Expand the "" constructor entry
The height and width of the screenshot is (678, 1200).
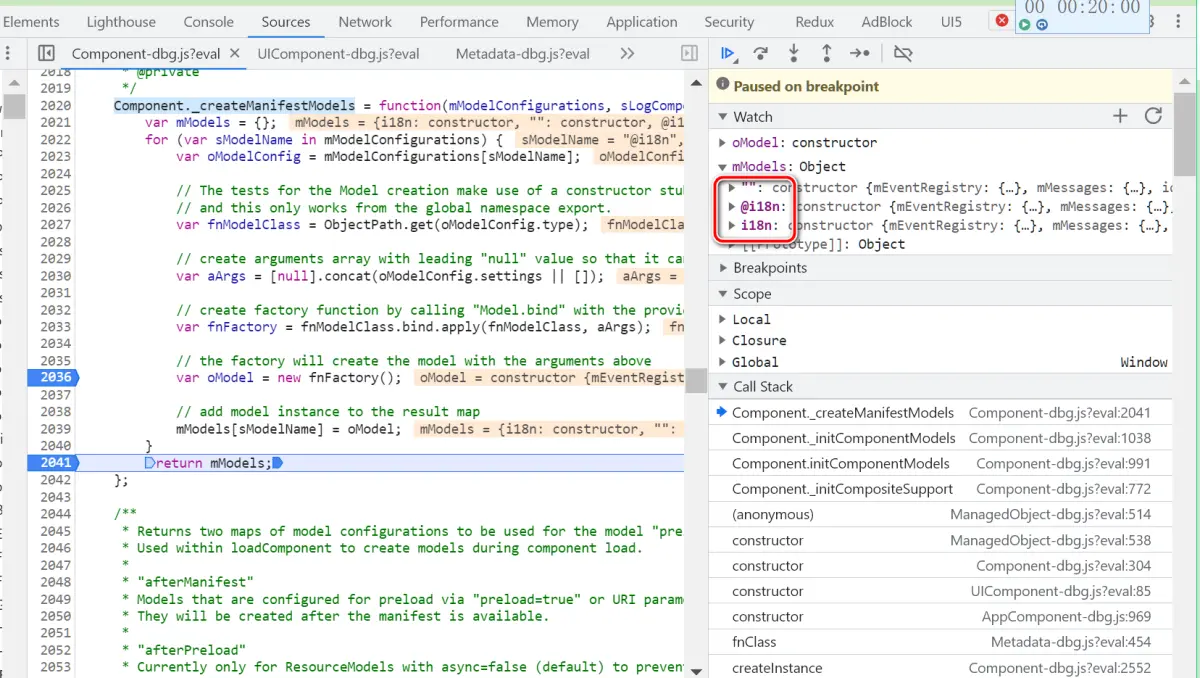[732, 187]
